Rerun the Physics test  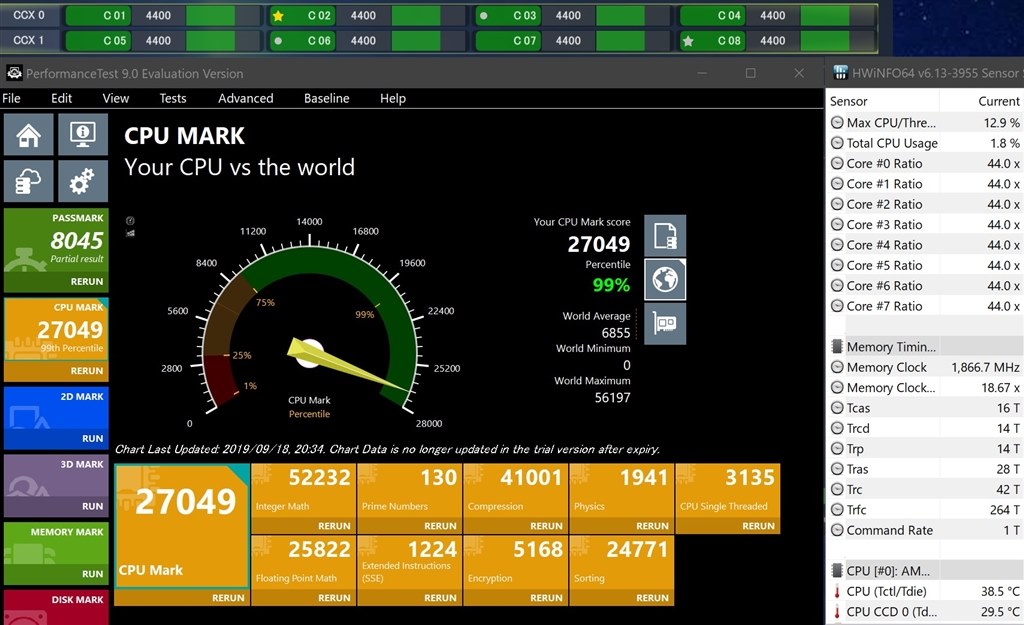click(652, 526)
